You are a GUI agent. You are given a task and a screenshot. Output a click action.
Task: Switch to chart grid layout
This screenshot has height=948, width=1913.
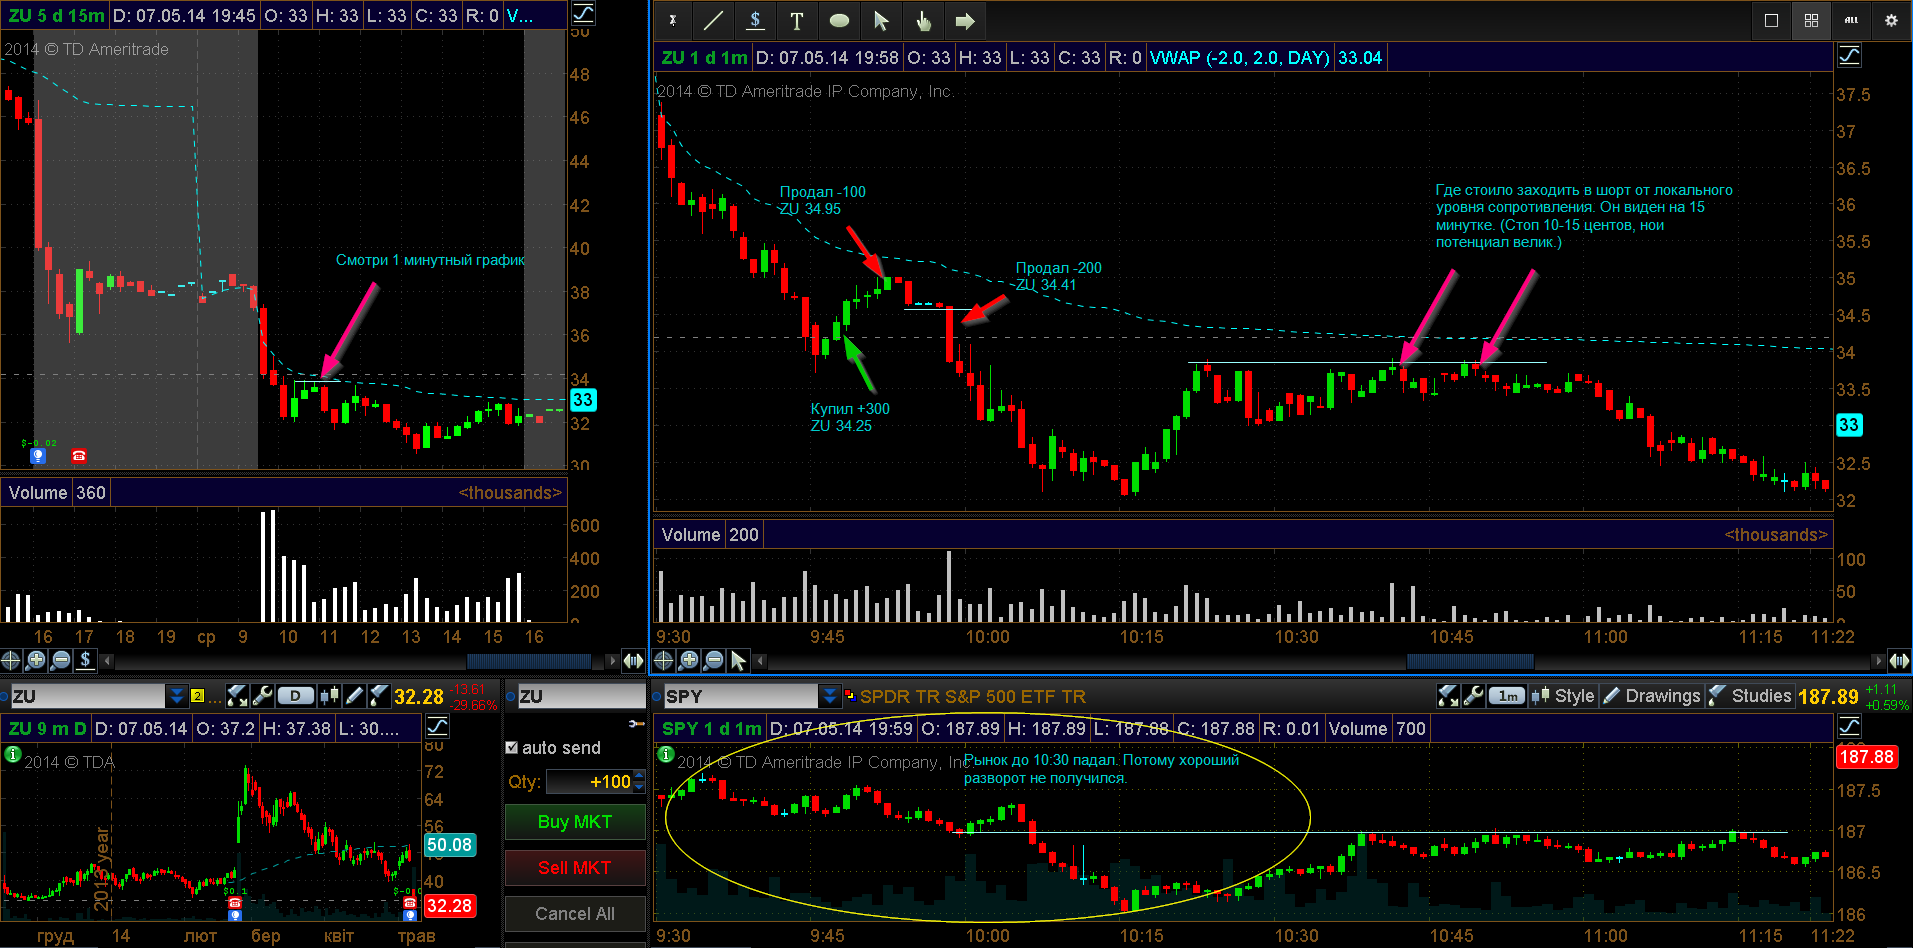pyautogui.click(x=1811, y=20)
